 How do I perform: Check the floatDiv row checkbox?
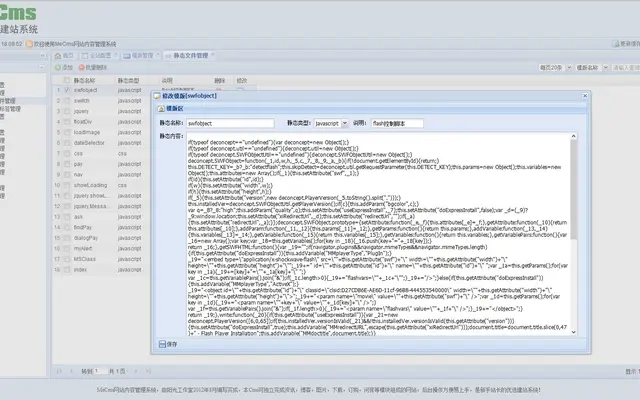[67, 122]
